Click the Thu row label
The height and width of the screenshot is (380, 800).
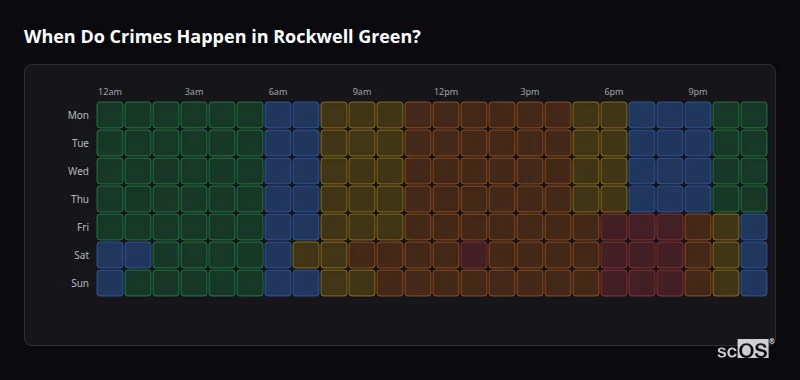click(80, 199)
